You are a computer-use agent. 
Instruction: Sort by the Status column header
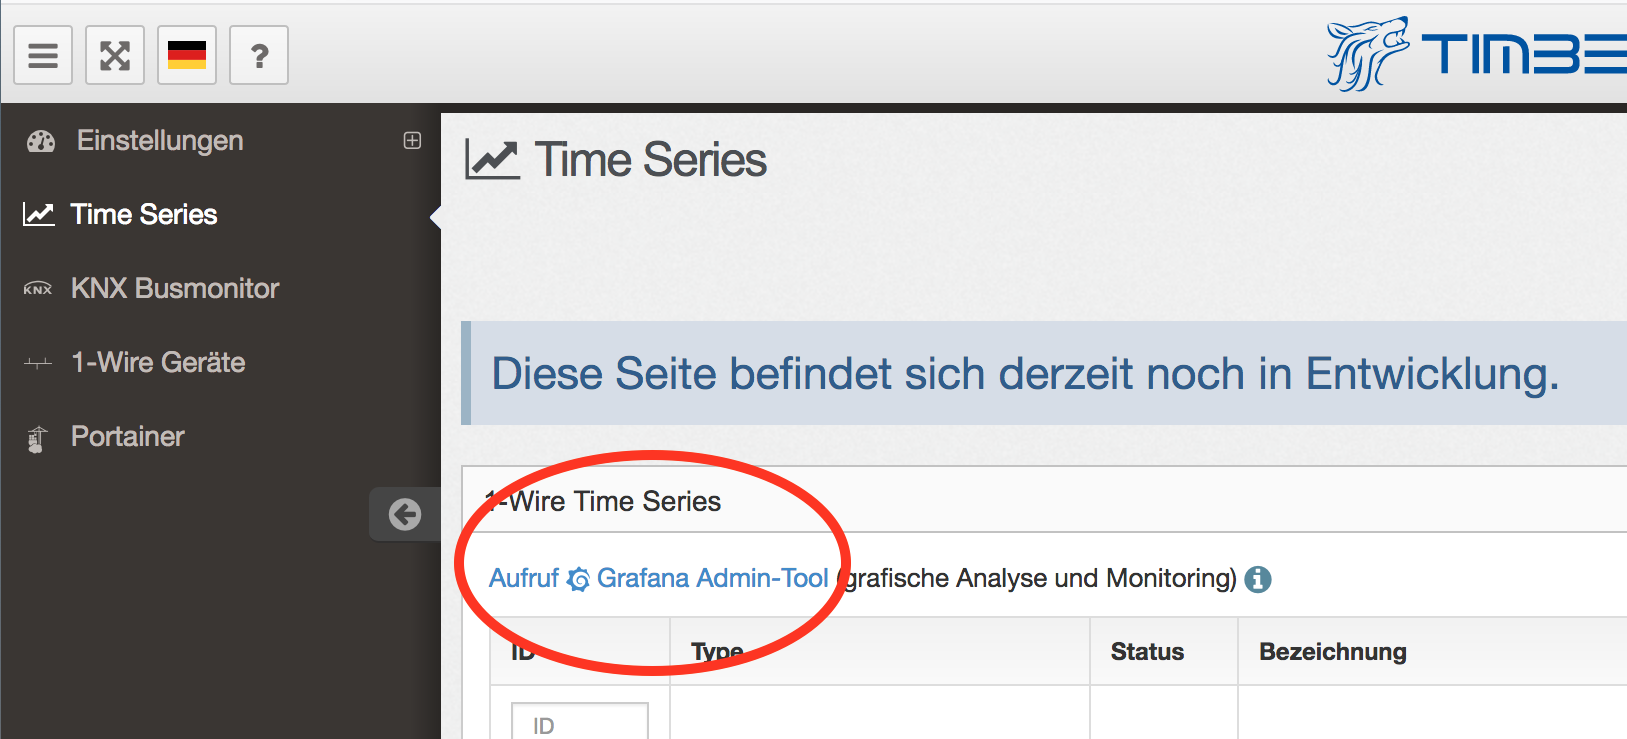[1147, 652]
